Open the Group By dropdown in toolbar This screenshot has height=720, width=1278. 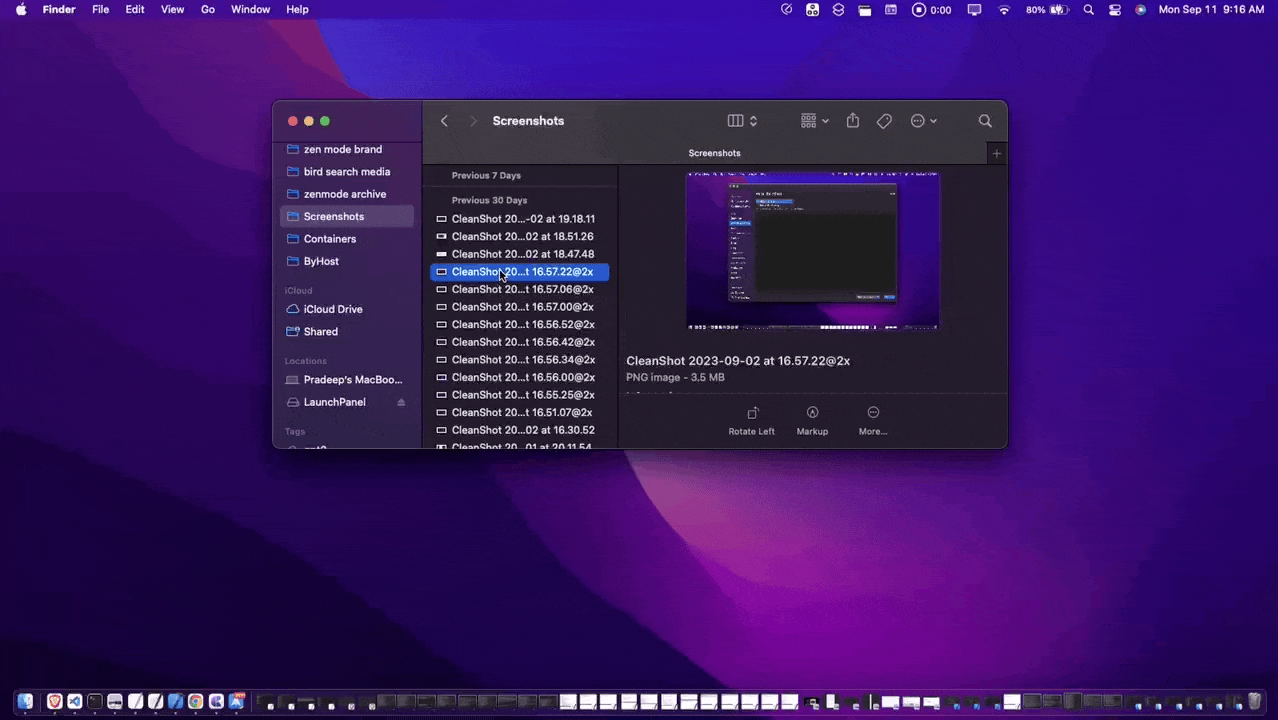[814, 121]
